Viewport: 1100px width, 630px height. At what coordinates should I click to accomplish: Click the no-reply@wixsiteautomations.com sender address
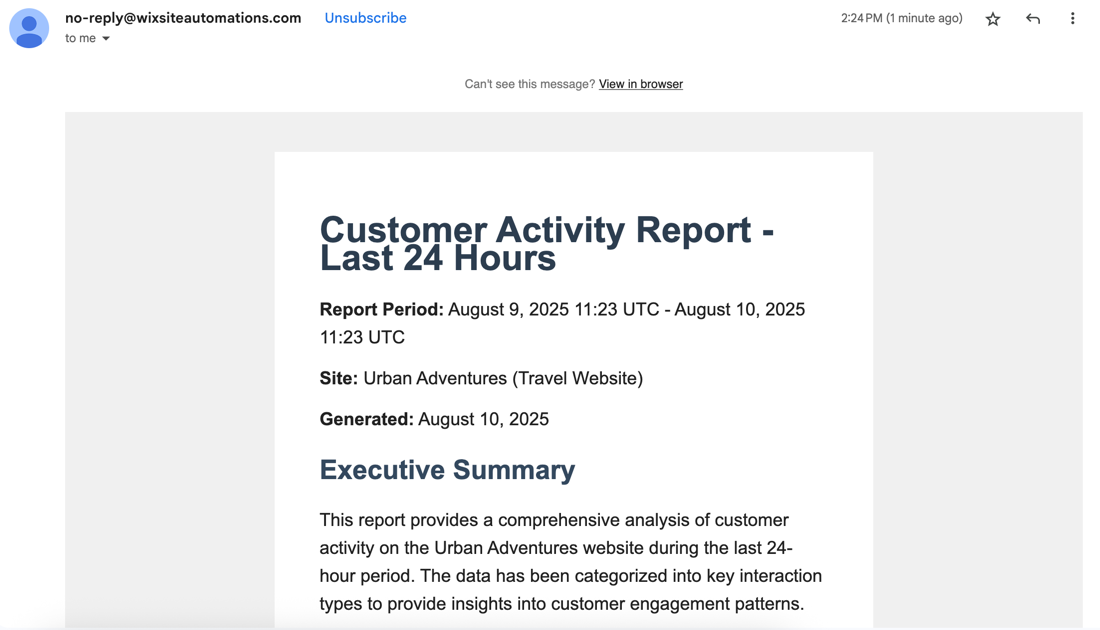[x=183, y=18]
